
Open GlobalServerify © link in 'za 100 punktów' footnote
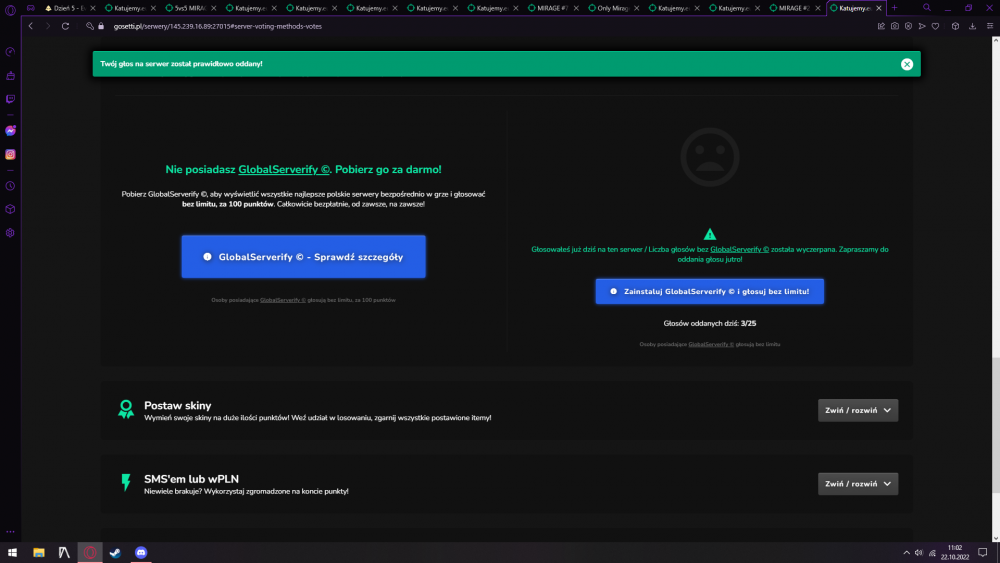[x=283, y=300]
